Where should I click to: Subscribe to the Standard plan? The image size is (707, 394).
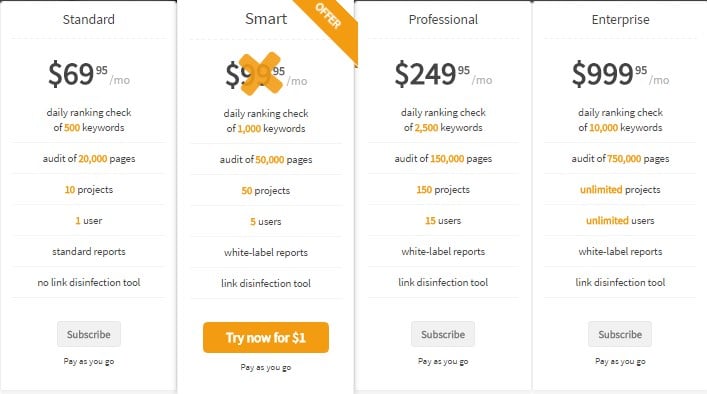89,334
